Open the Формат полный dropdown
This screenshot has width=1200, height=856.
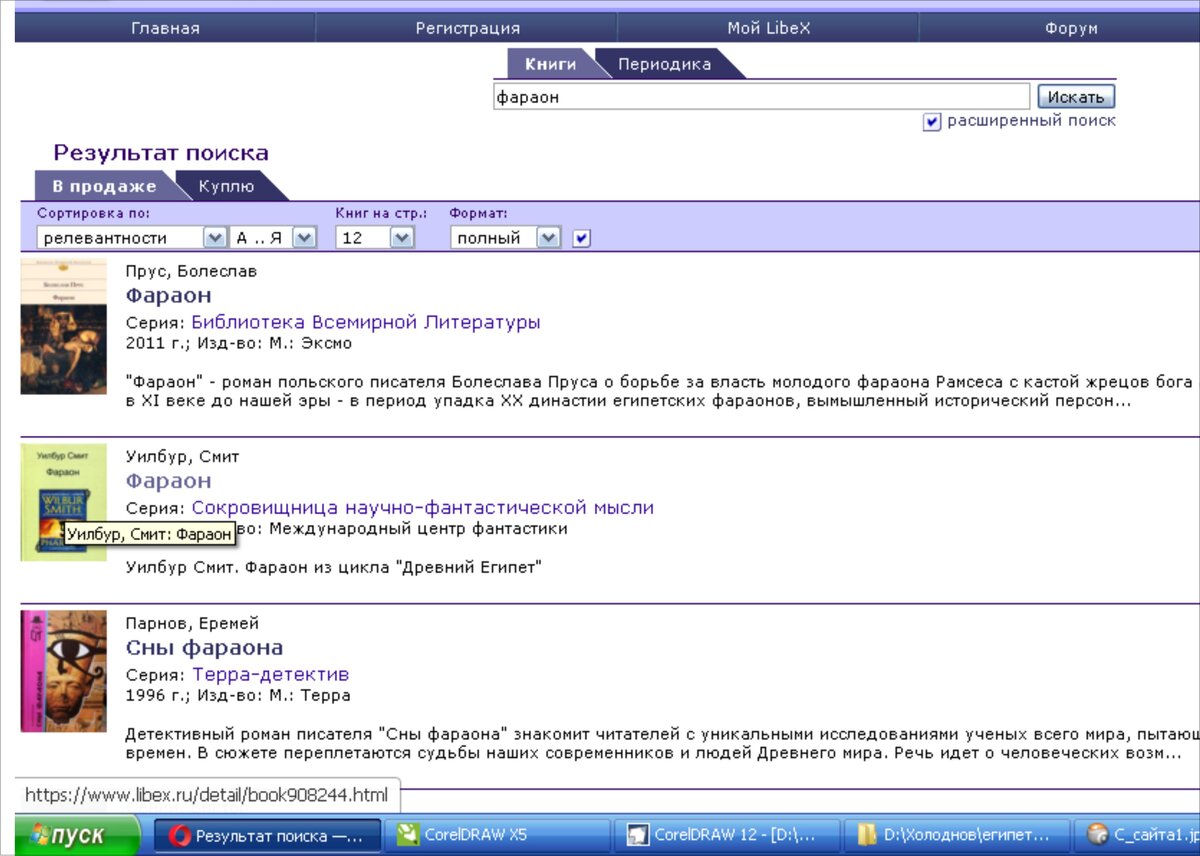pyautogui.click(x=548, y=238)
